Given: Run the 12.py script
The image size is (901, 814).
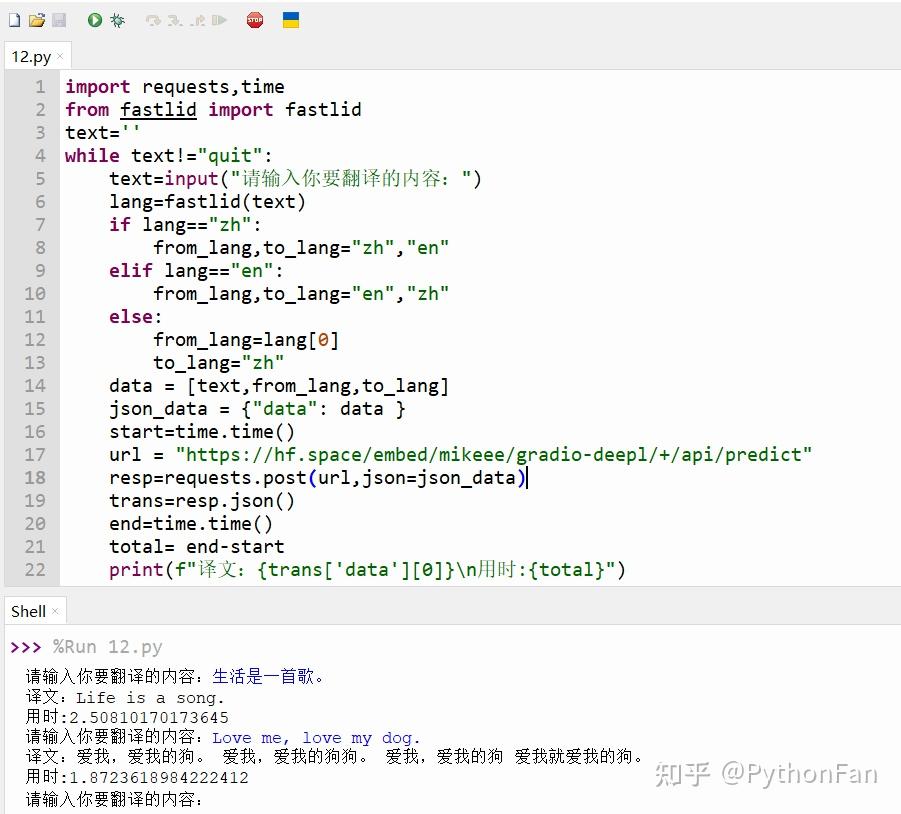Looking at the screenshot, I should (x=95, y=19).
